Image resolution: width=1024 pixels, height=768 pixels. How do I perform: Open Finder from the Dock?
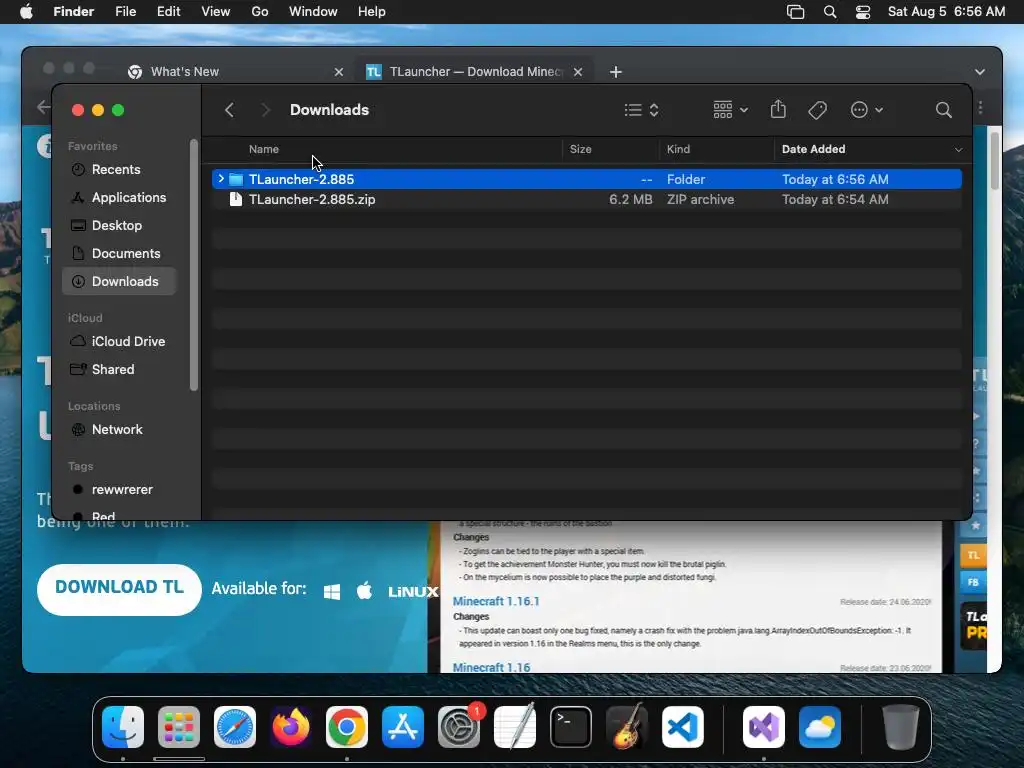pyautogui.click(x=123, y=727)
